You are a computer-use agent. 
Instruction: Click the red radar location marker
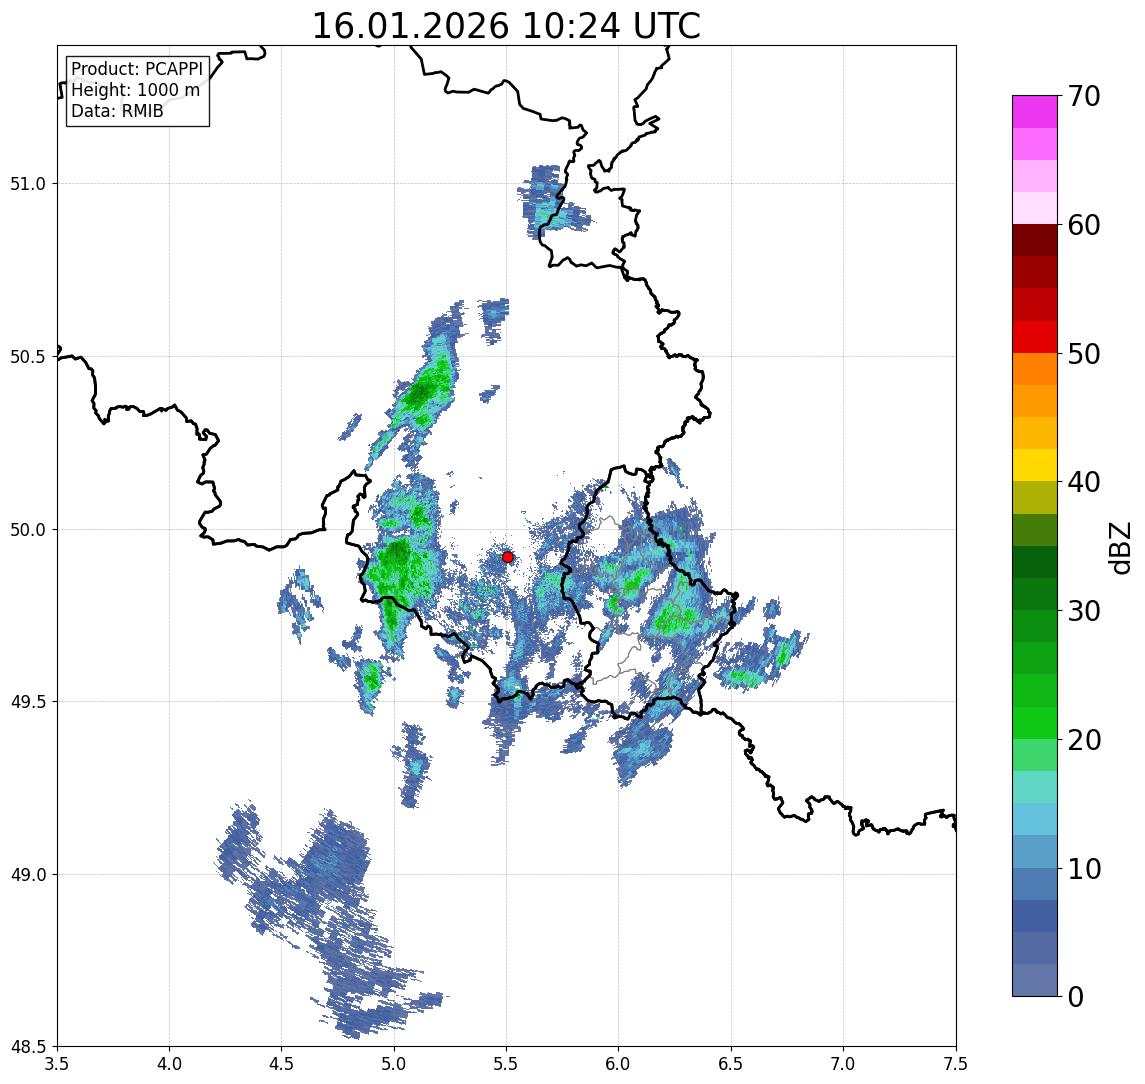tap(508, 557)
